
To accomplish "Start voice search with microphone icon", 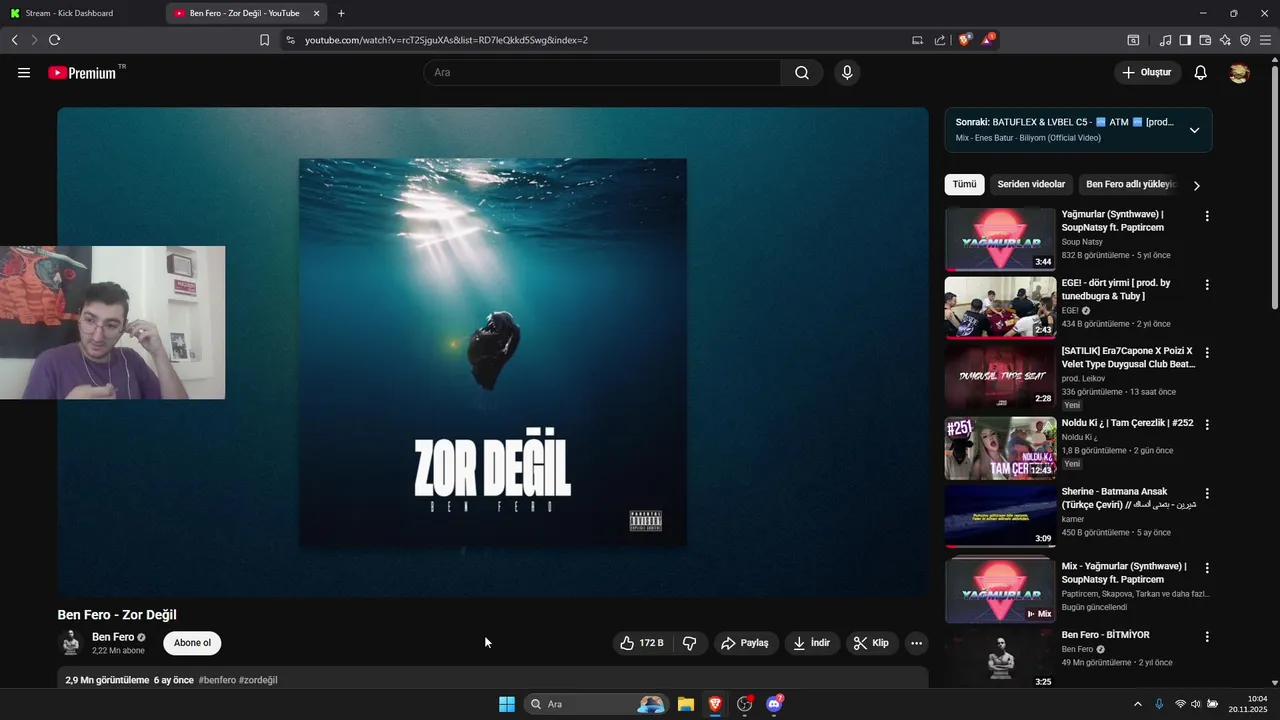I will coord(847,73).
